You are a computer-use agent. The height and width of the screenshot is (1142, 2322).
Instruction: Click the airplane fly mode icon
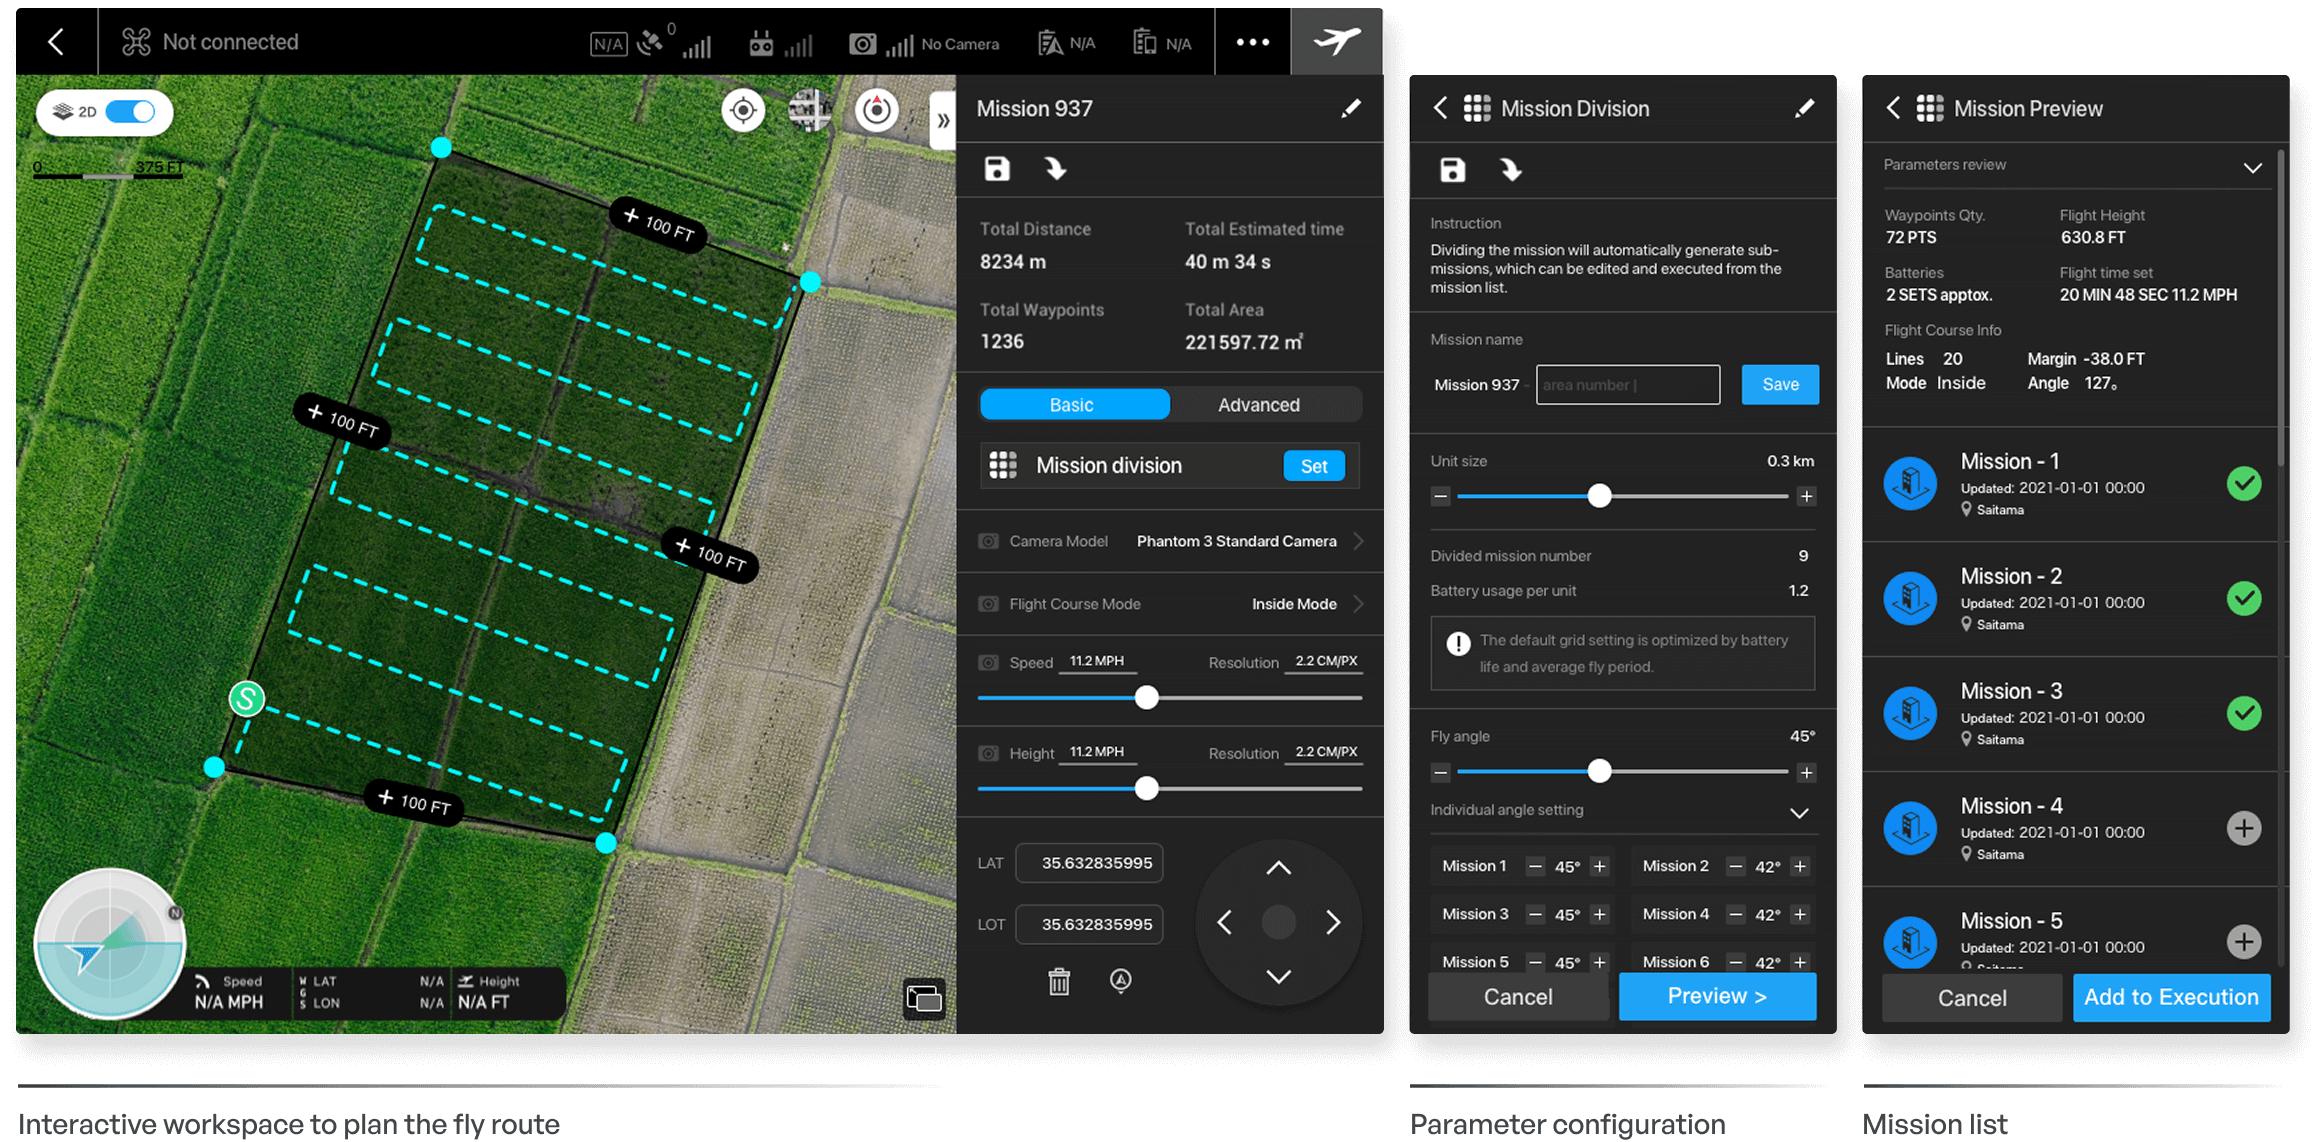[1336, 42]
